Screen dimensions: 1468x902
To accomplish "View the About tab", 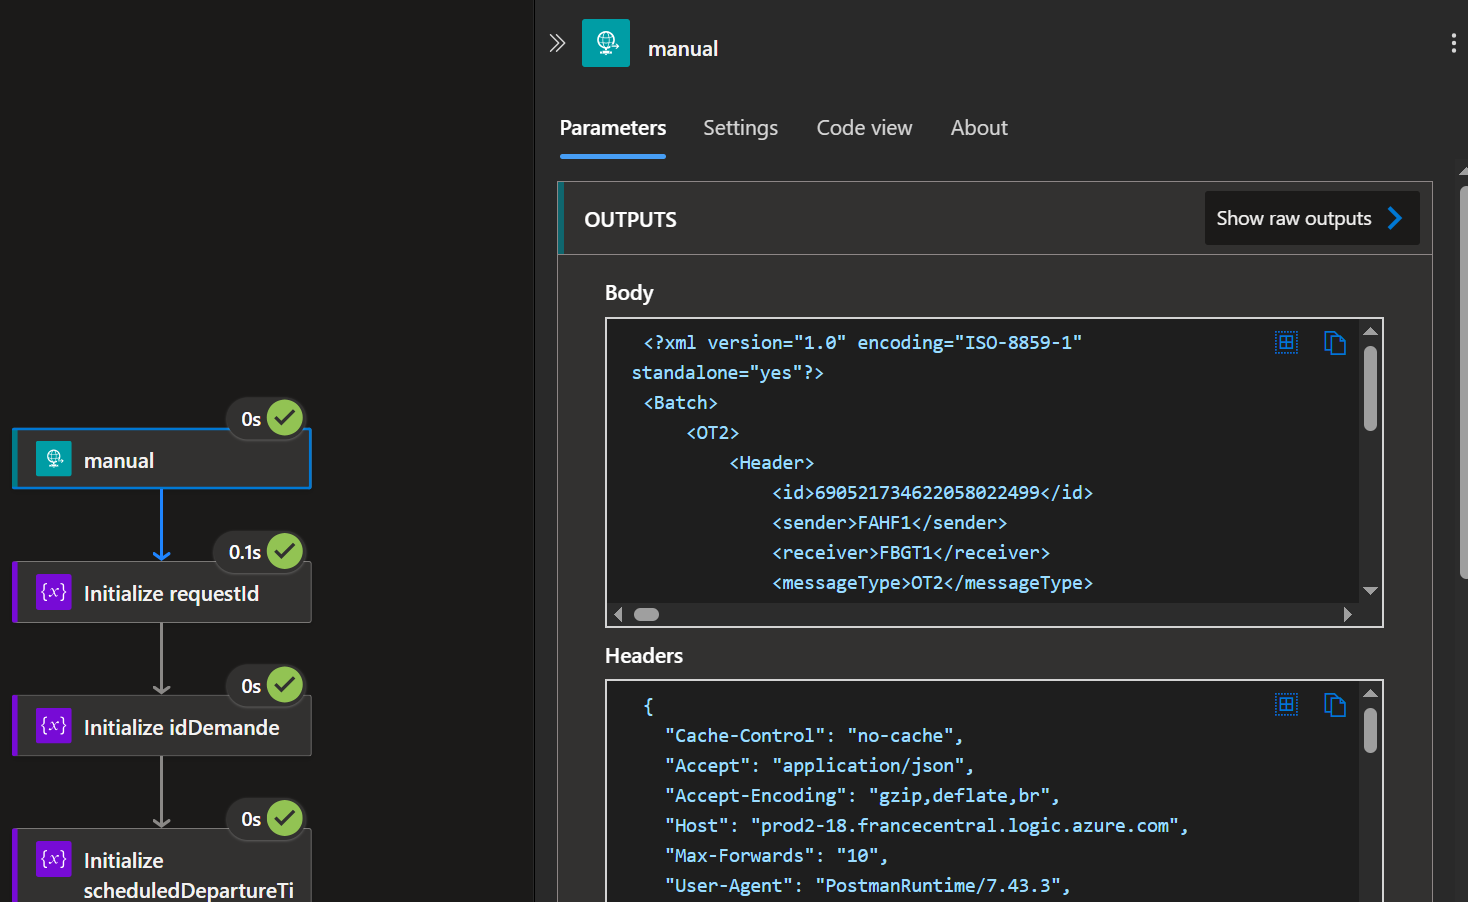I will (x=978, y=128).
